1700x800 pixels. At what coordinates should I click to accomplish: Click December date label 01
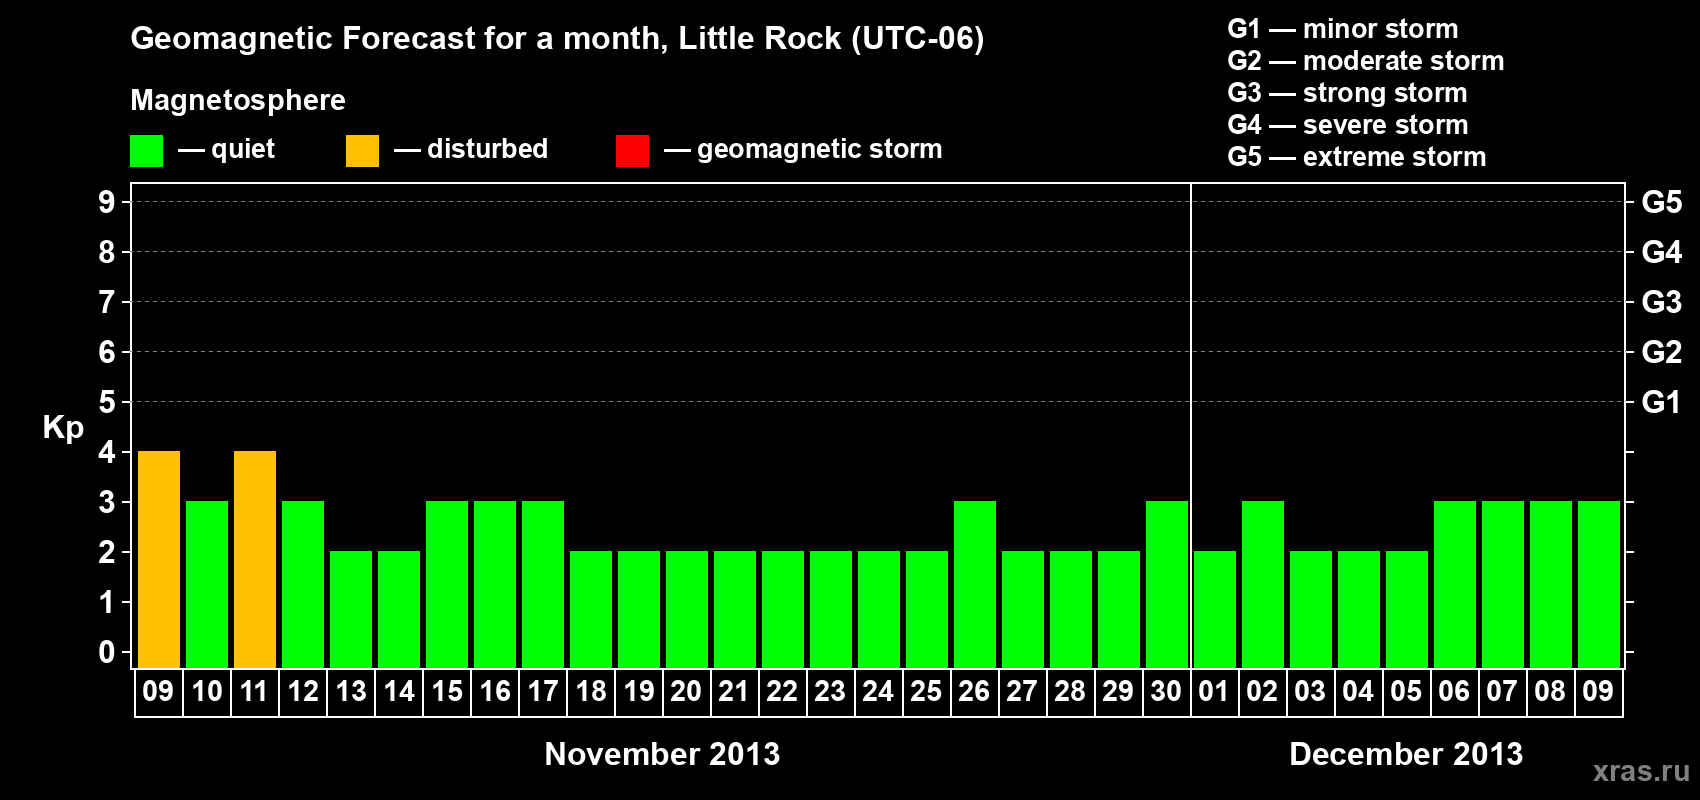coord(1214,692)
